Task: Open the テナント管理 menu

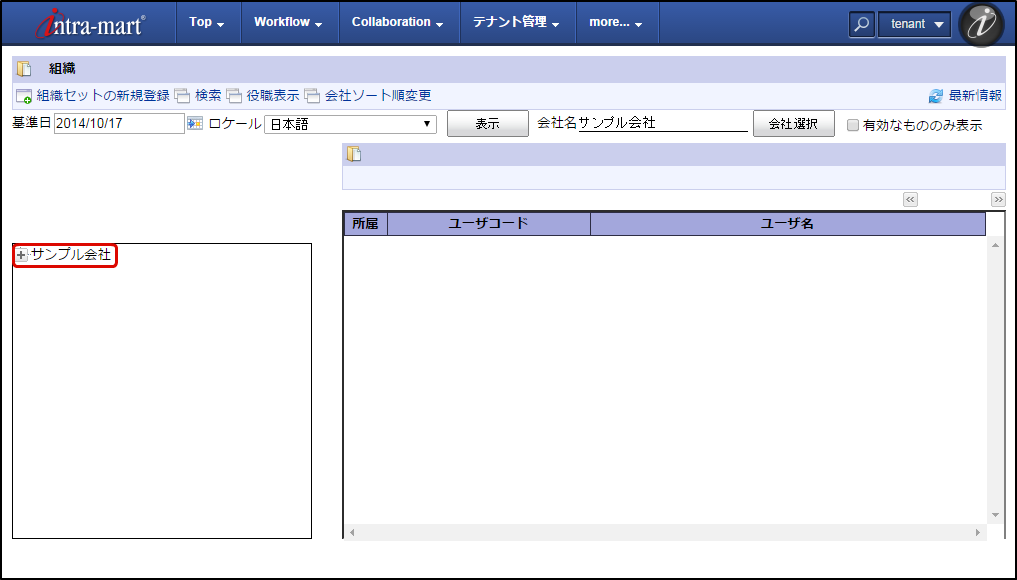Action: (516, 22)
